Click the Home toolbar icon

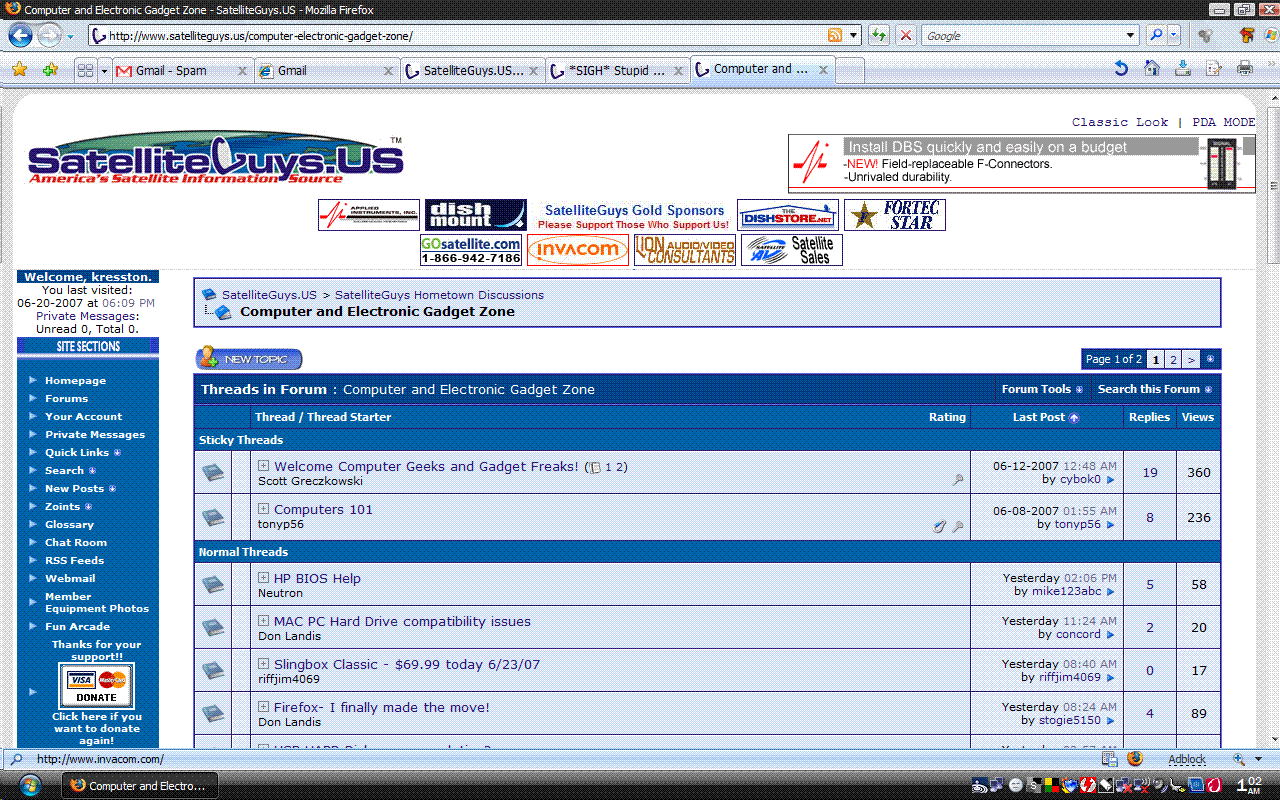[x=1152, y=69]
